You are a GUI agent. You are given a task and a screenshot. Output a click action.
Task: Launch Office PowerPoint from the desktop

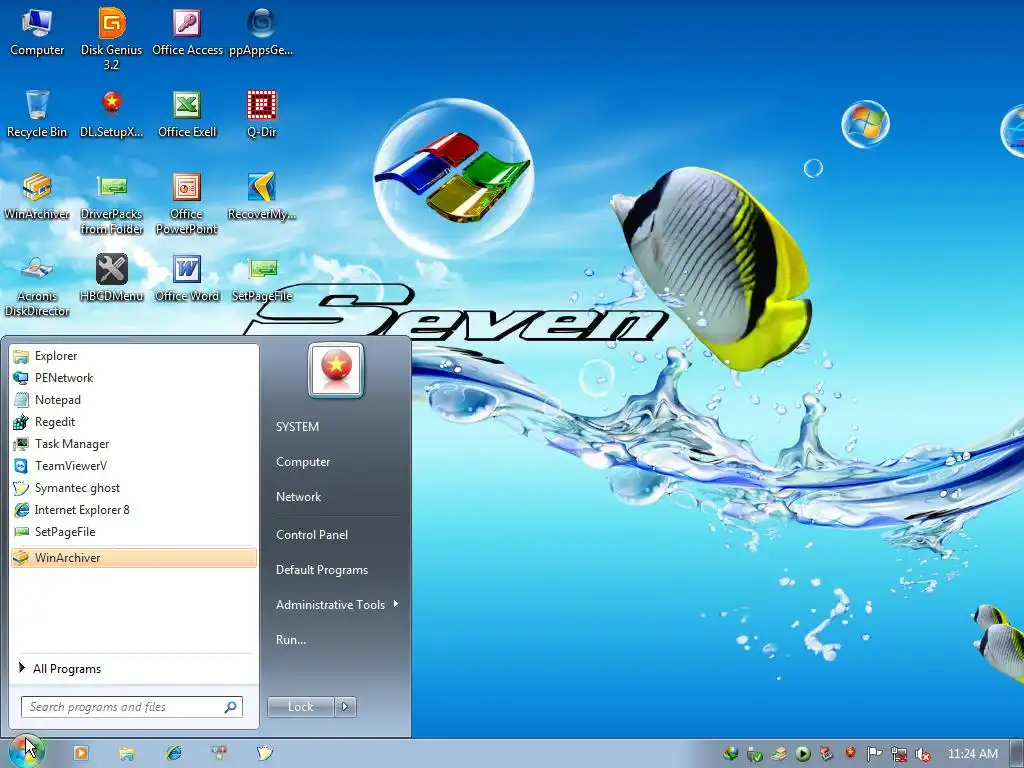coord(187,204)
